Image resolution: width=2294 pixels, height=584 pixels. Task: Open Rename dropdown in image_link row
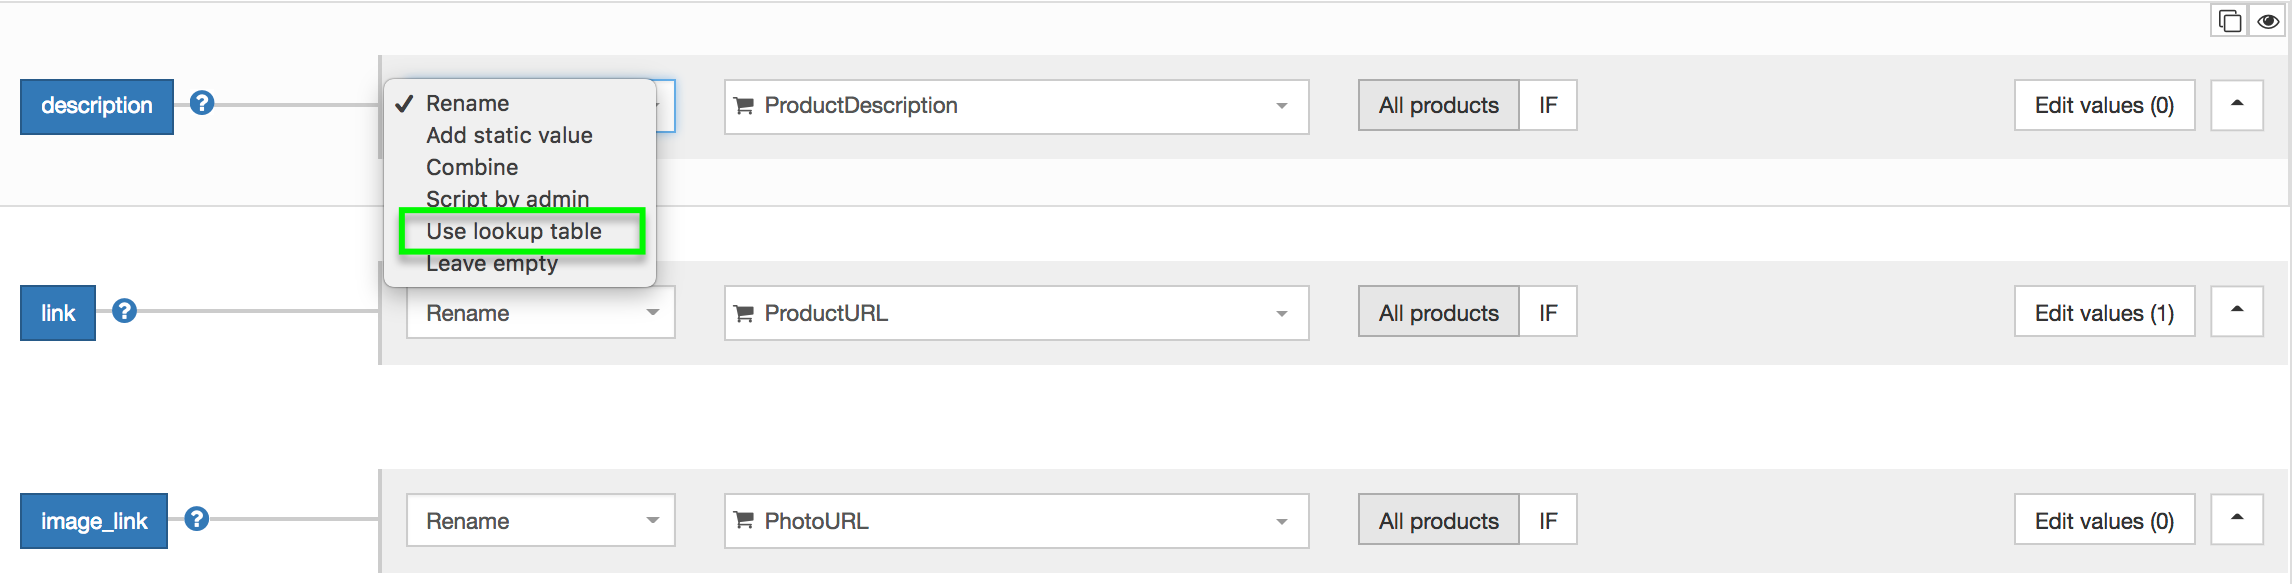tap(540, 521)
